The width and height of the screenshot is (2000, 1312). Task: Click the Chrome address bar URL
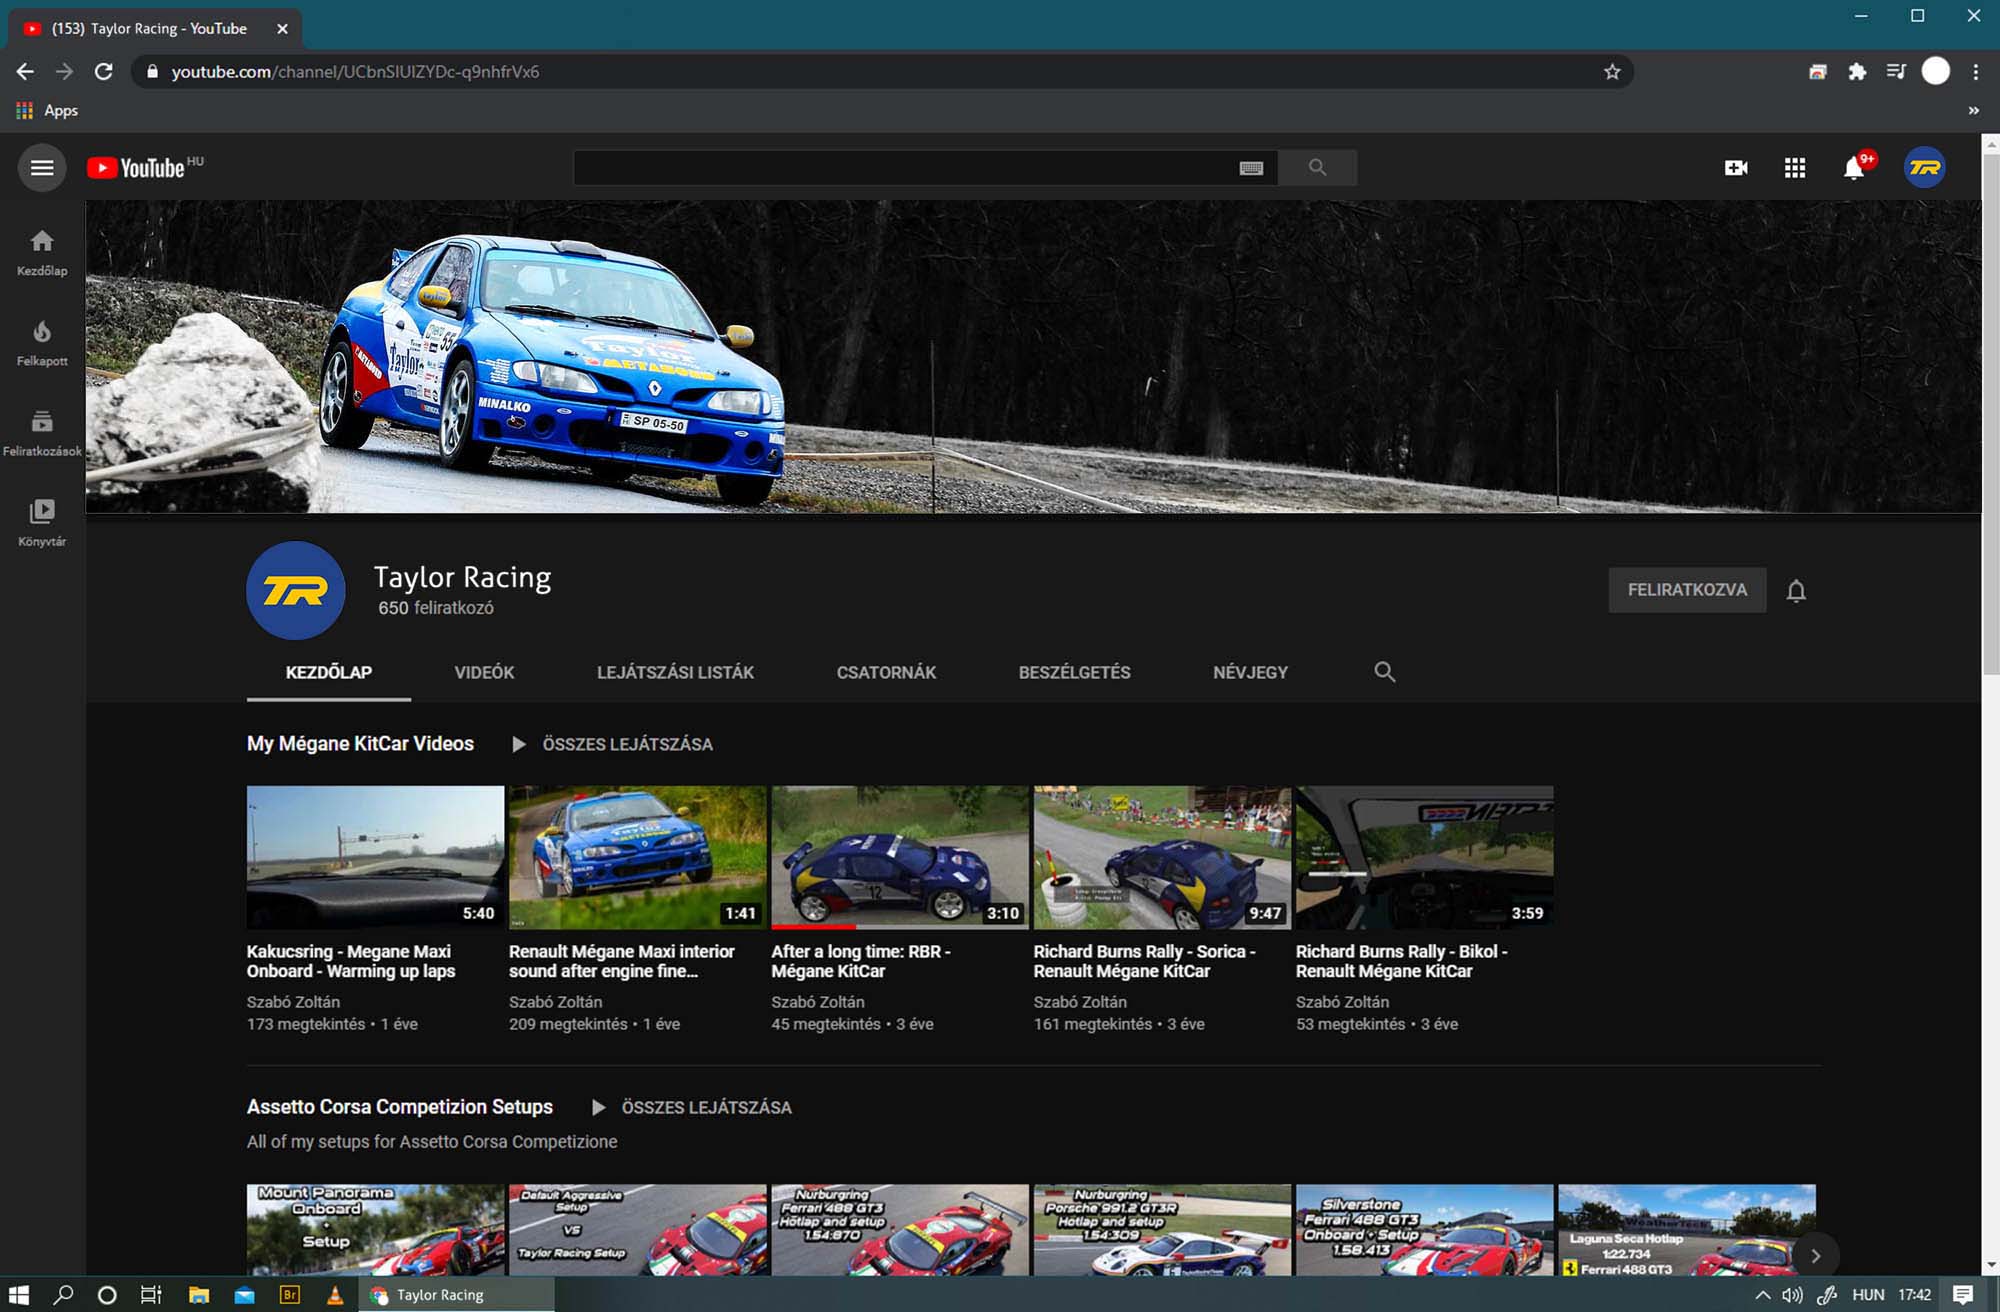355,72
